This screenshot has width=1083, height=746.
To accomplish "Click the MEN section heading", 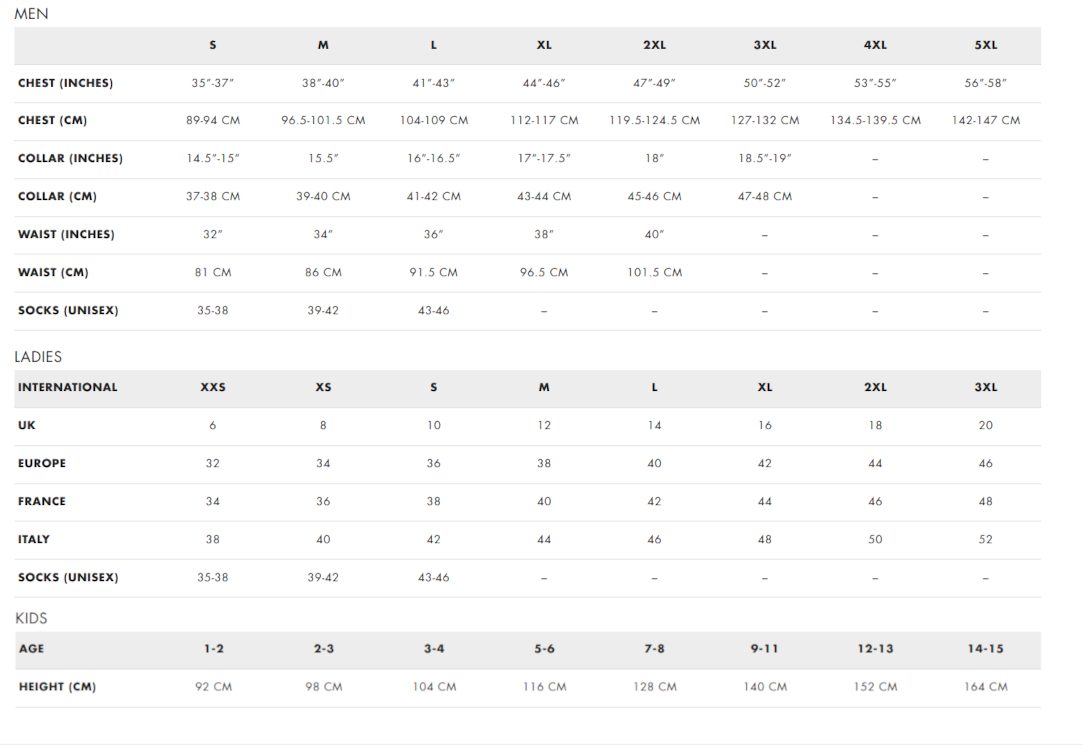I will pos(31,14).
